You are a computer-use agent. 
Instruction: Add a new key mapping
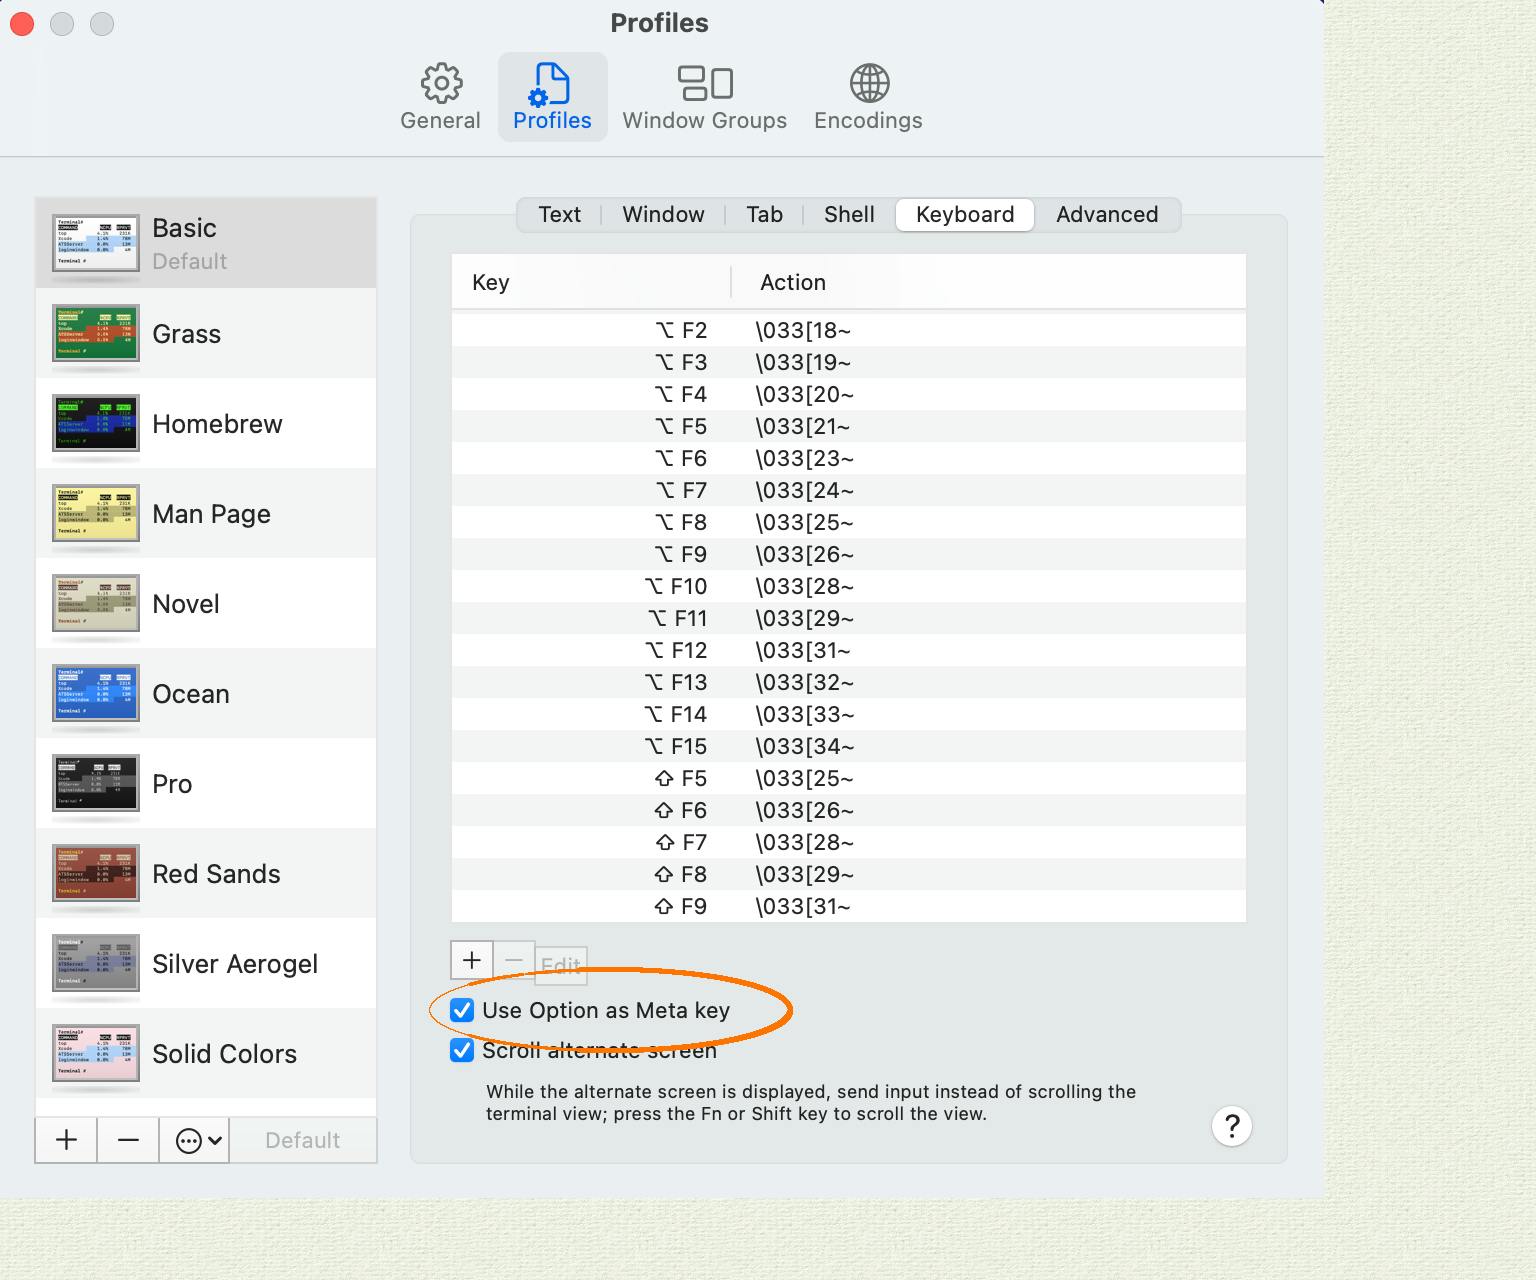pos(471,960)
